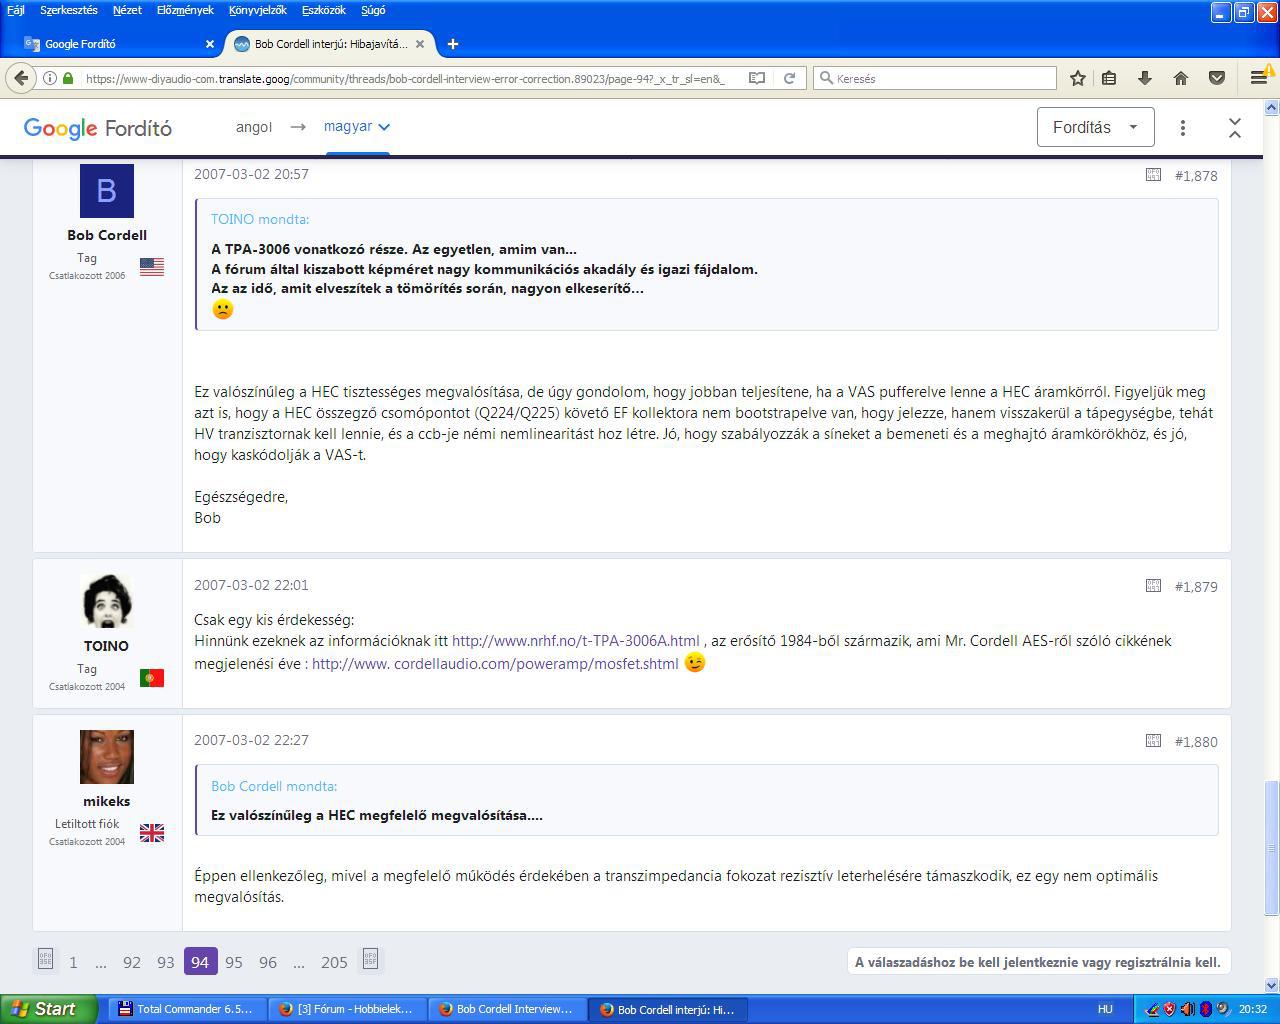
Task: Jump to last page 205
Action: tap(334, 962)
